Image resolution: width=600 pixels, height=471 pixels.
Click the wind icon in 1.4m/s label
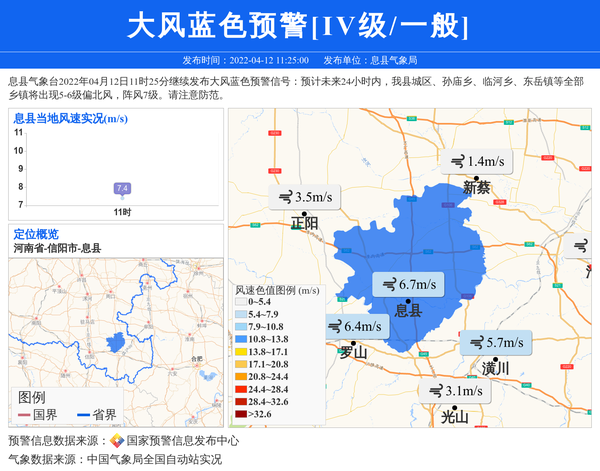click(x=458, y=162)
